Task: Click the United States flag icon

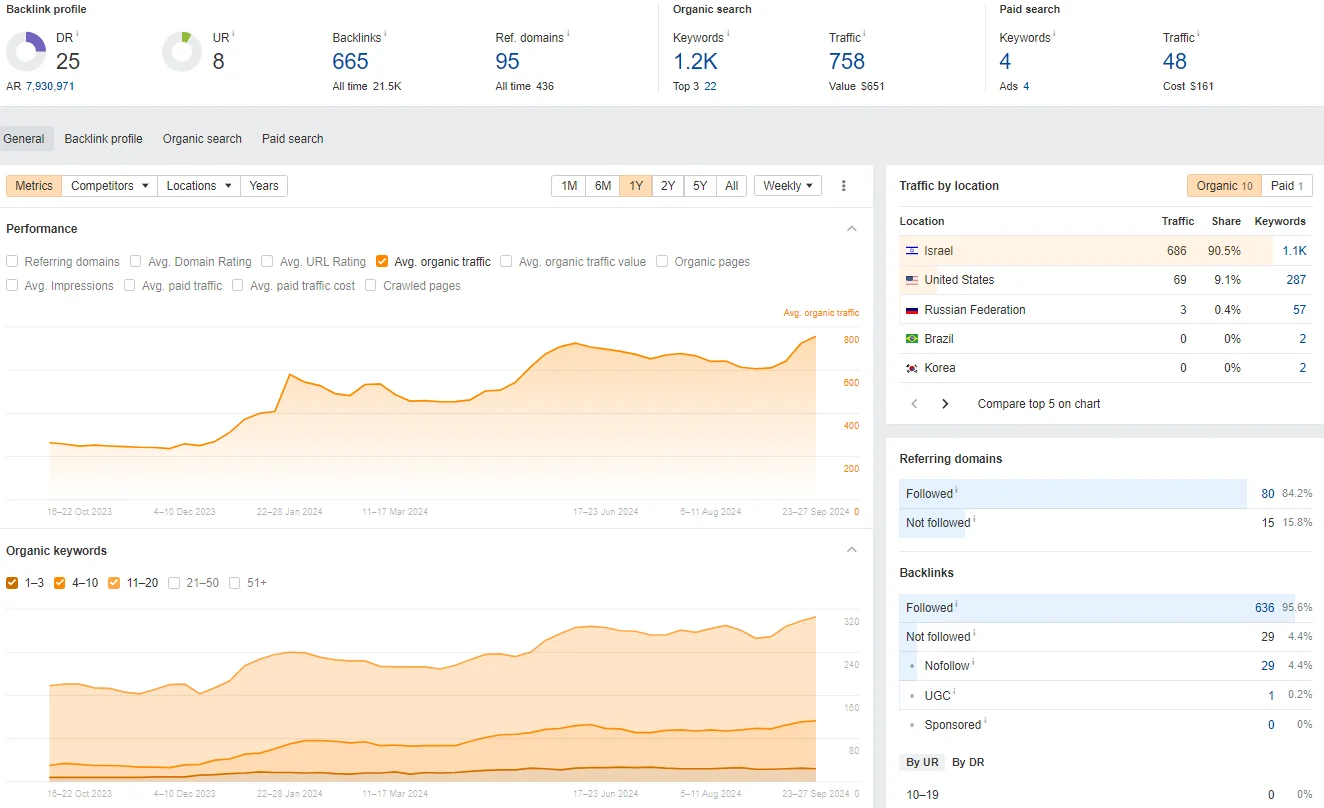Action: pyautogui.click(x=912, y=280)
